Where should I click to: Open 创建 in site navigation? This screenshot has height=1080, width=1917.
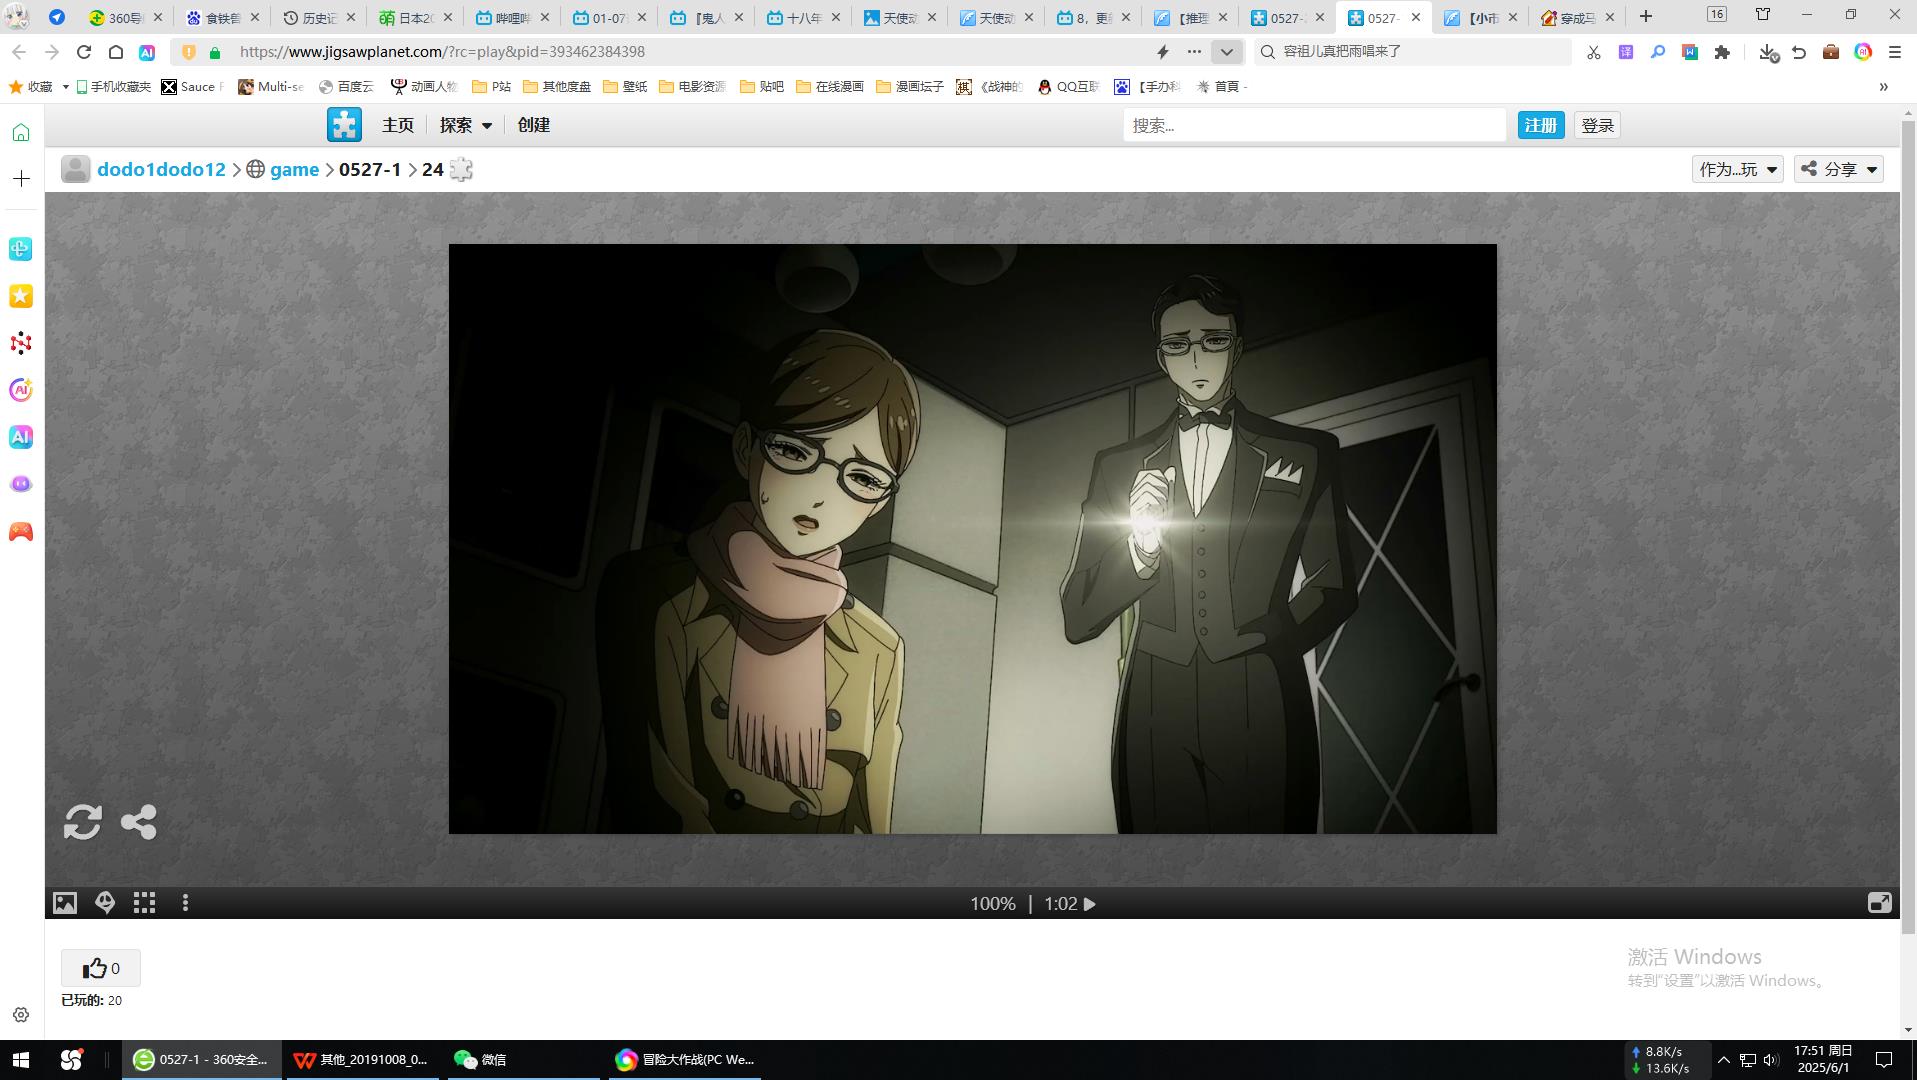(534, 125)
